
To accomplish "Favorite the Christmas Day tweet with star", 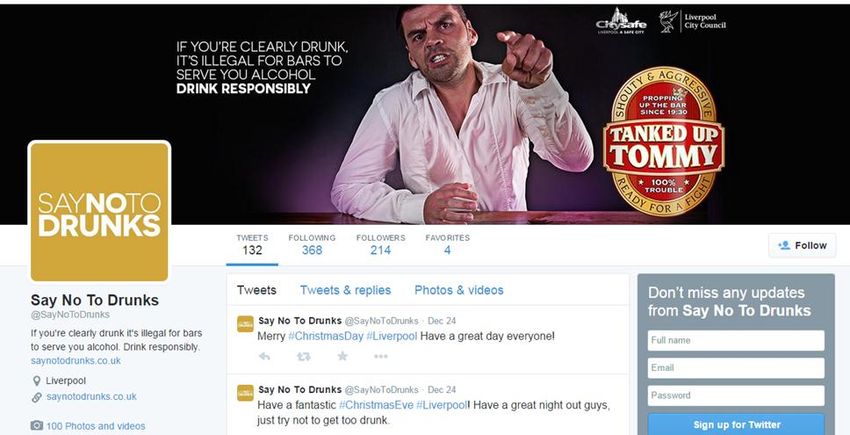I will point(342,356).
